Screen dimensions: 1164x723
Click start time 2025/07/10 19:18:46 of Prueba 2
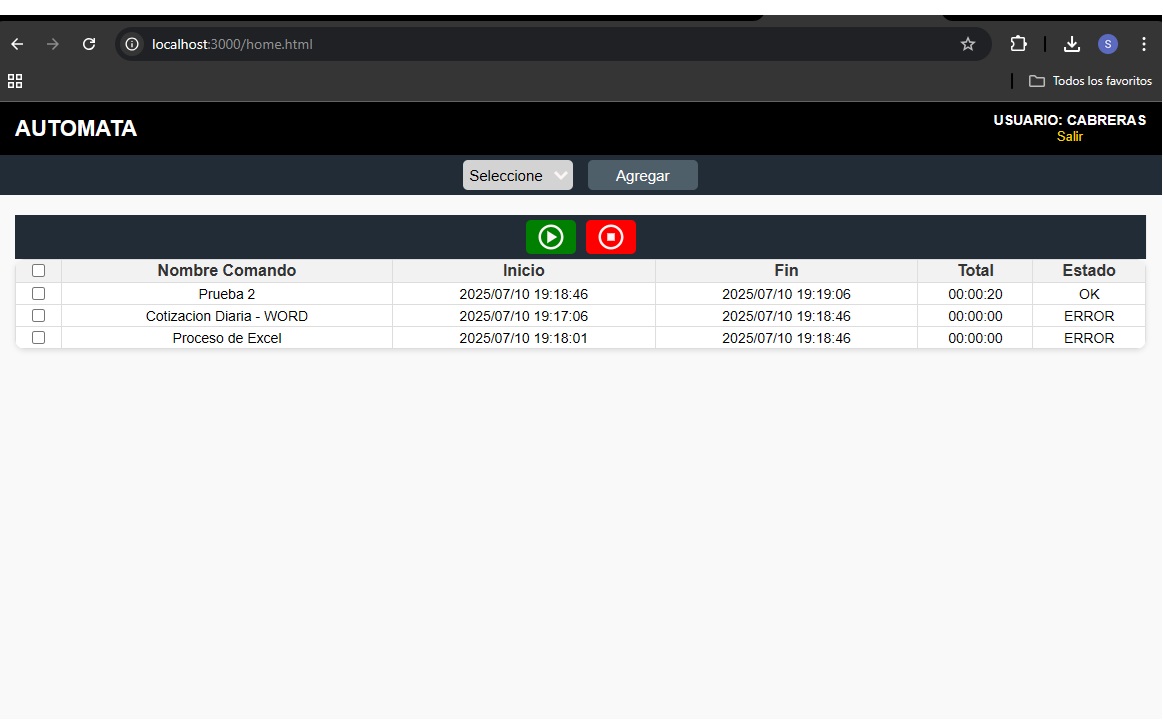pos(523,294)
